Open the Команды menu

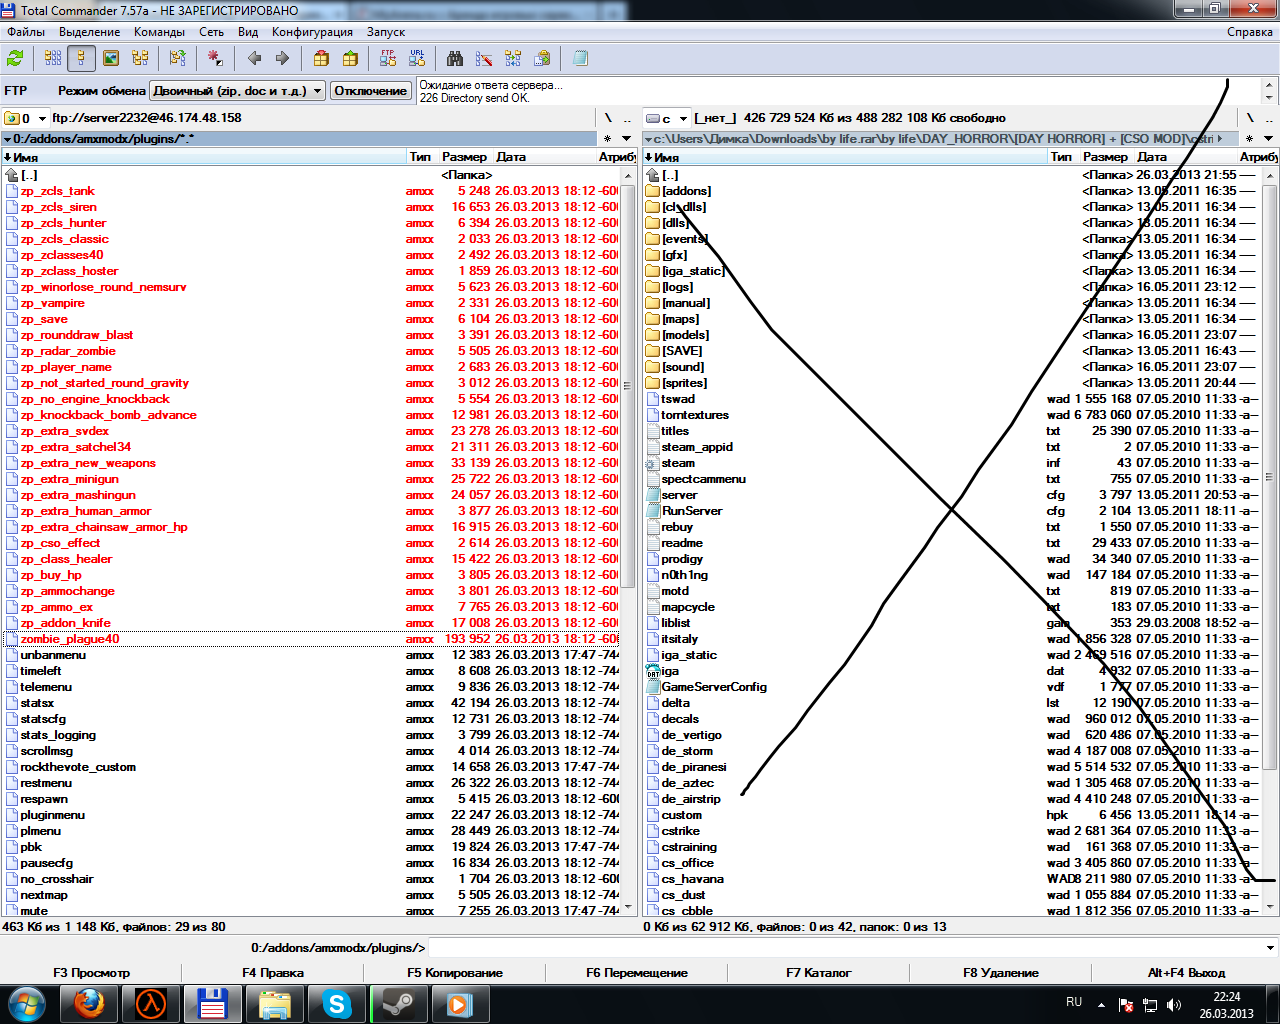point(159,32)
